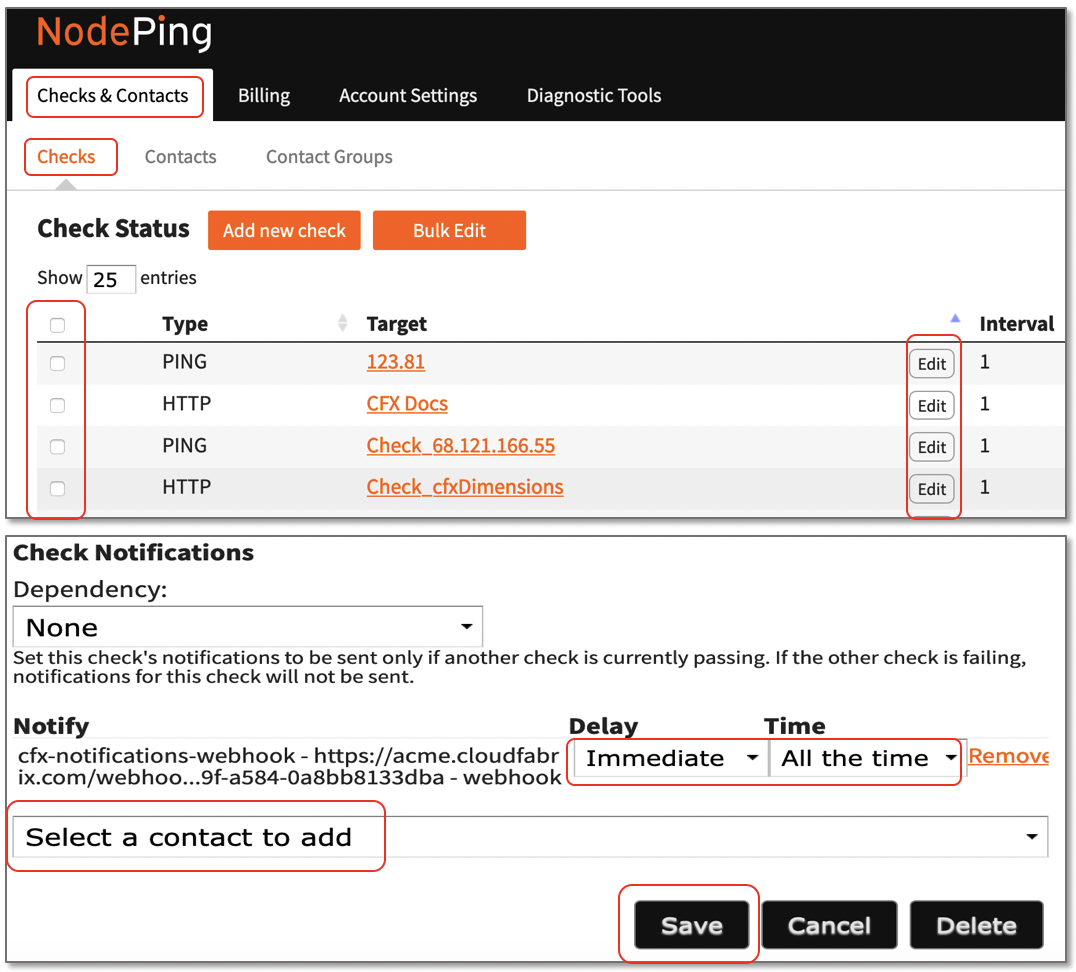Screen dimensions: 1076x972
Task: Tick the checkbox for Check_cfxDimensions row
Action: (x=58, y=488)
